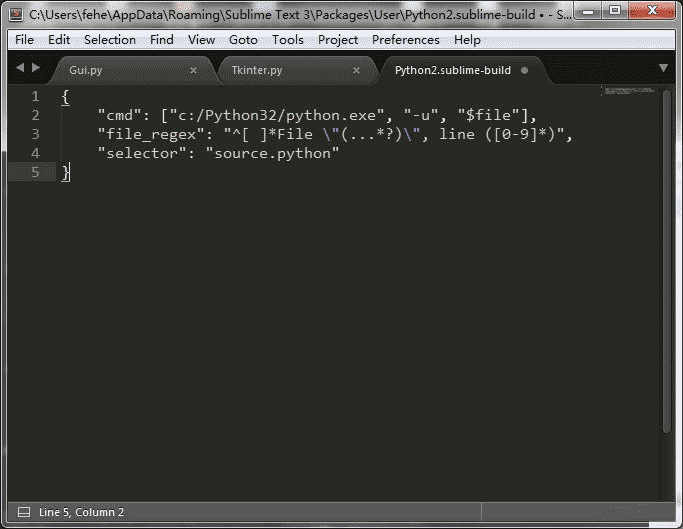Click line number 4 in the gutter
683x529 pixels.
coord(35,153)
